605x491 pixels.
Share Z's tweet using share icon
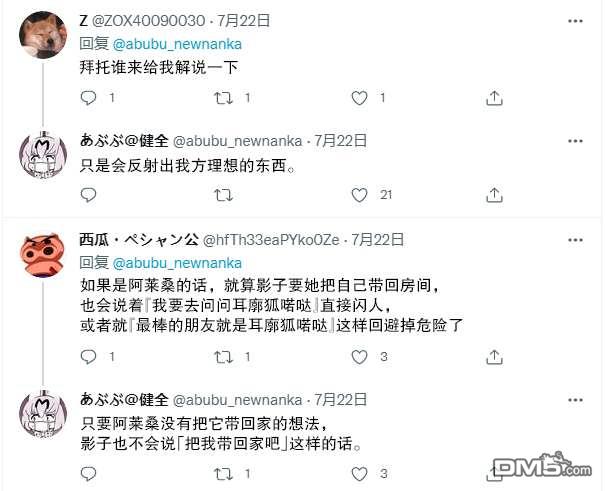[494, 98]
